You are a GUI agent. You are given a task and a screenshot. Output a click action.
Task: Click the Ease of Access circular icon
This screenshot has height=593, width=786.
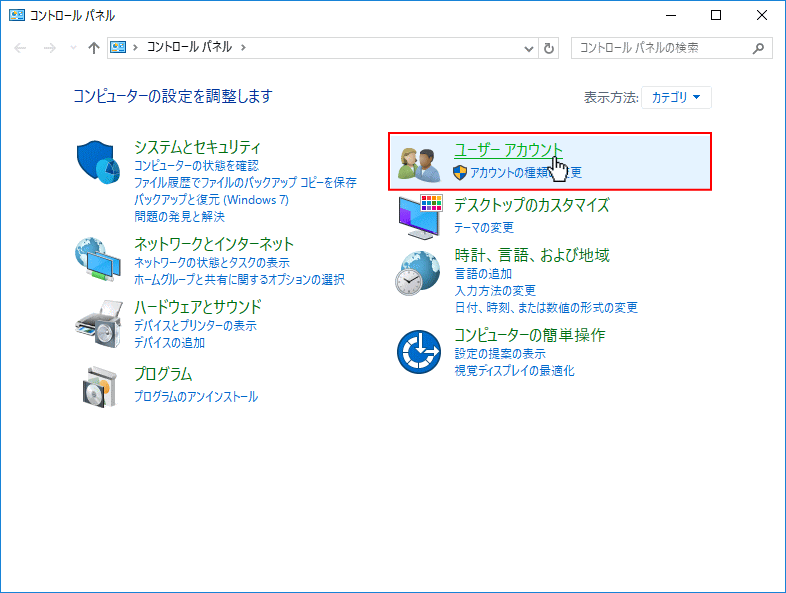click(x=419, y=352)
